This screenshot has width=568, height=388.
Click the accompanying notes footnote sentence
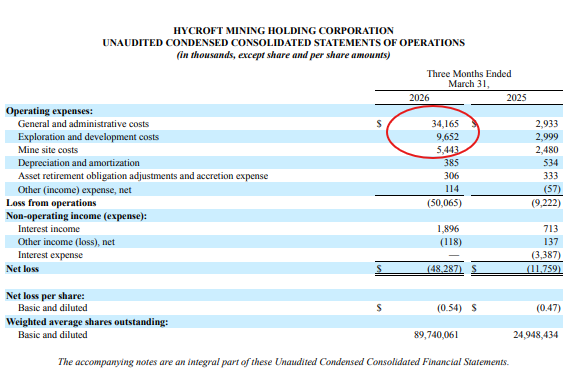coord(283,362)
